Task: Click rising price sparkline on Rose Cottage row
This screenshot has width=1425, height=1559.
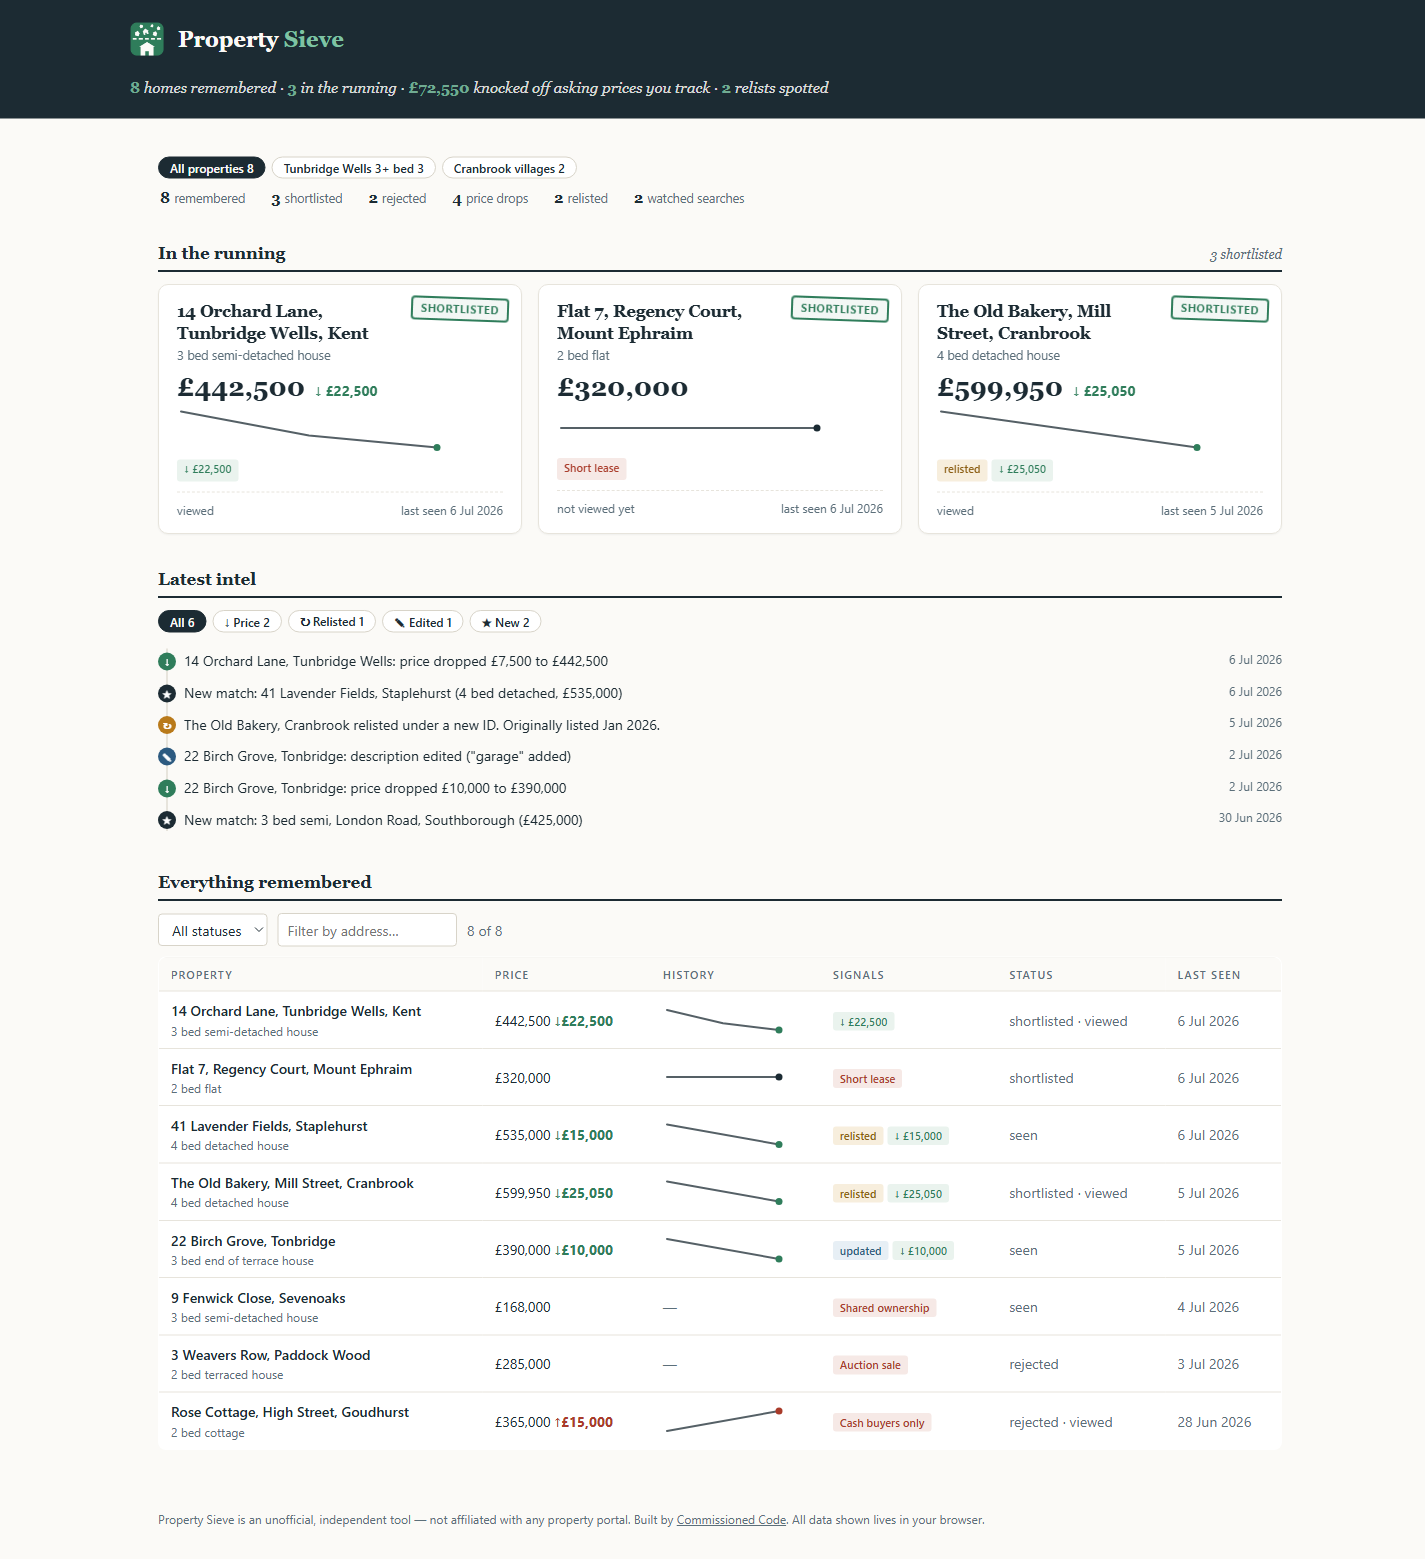Action: [724, 1421]
